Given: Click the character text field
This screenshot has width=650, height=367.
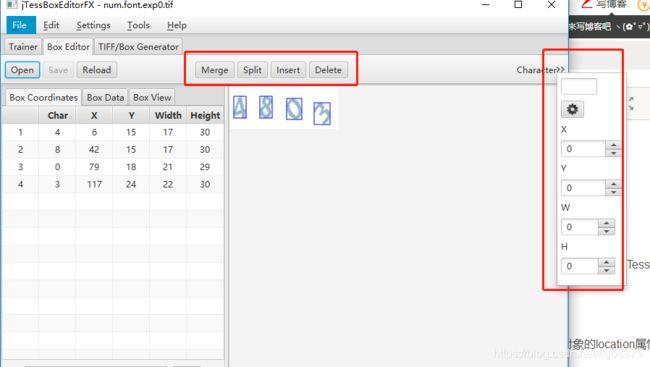Looking at the screenshot, I should pyautogui.click(x=579, y=87).
